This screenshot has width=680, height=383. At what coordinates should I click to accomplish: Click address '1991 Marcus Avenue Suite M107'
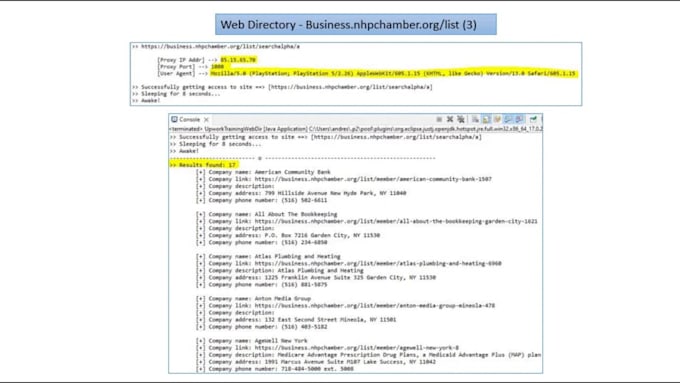pos(350,362)
